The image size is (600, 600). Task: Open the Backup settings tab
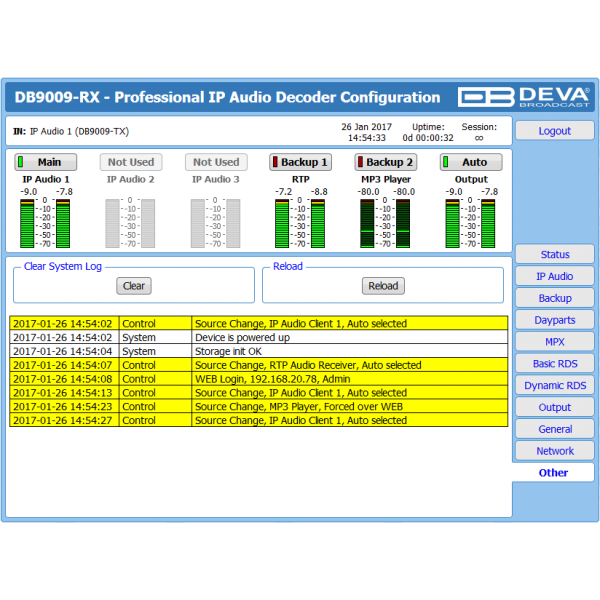[554, 298]
